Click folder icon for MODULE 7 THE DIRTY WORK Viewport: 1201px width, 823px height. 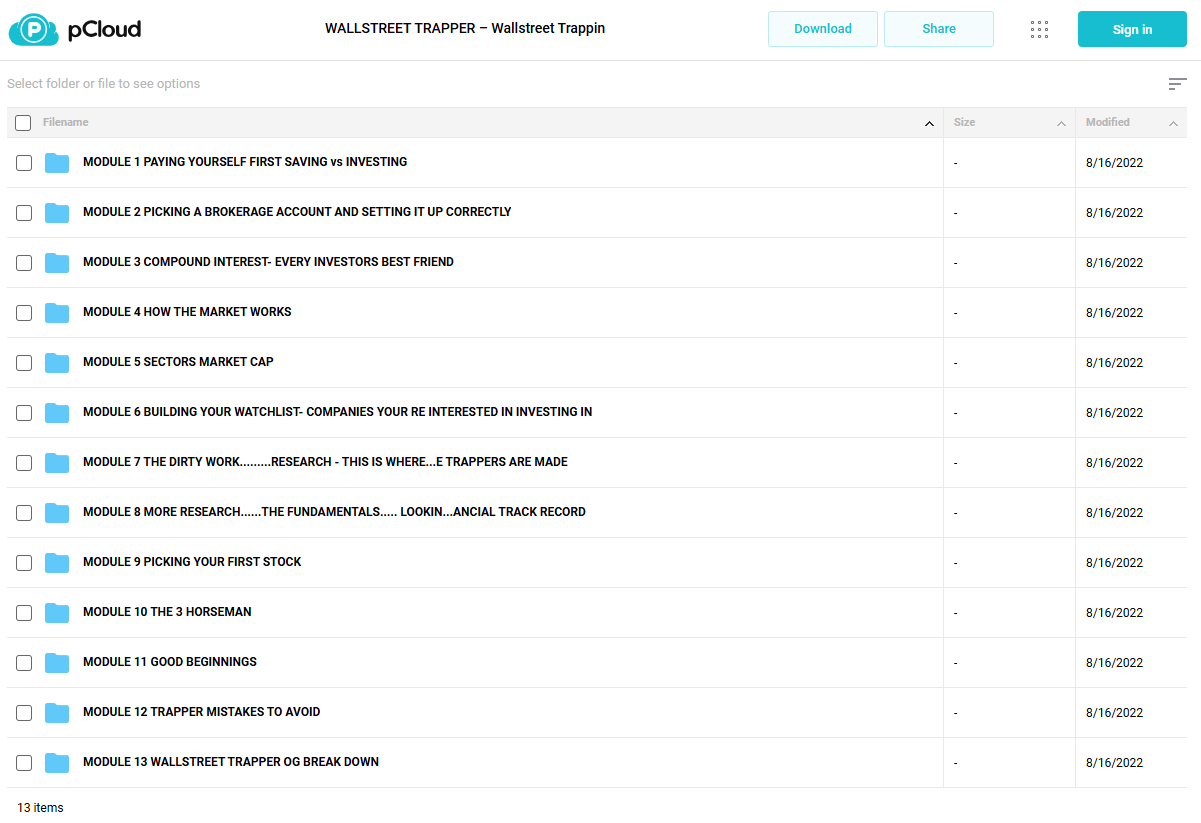pos(57,463)
